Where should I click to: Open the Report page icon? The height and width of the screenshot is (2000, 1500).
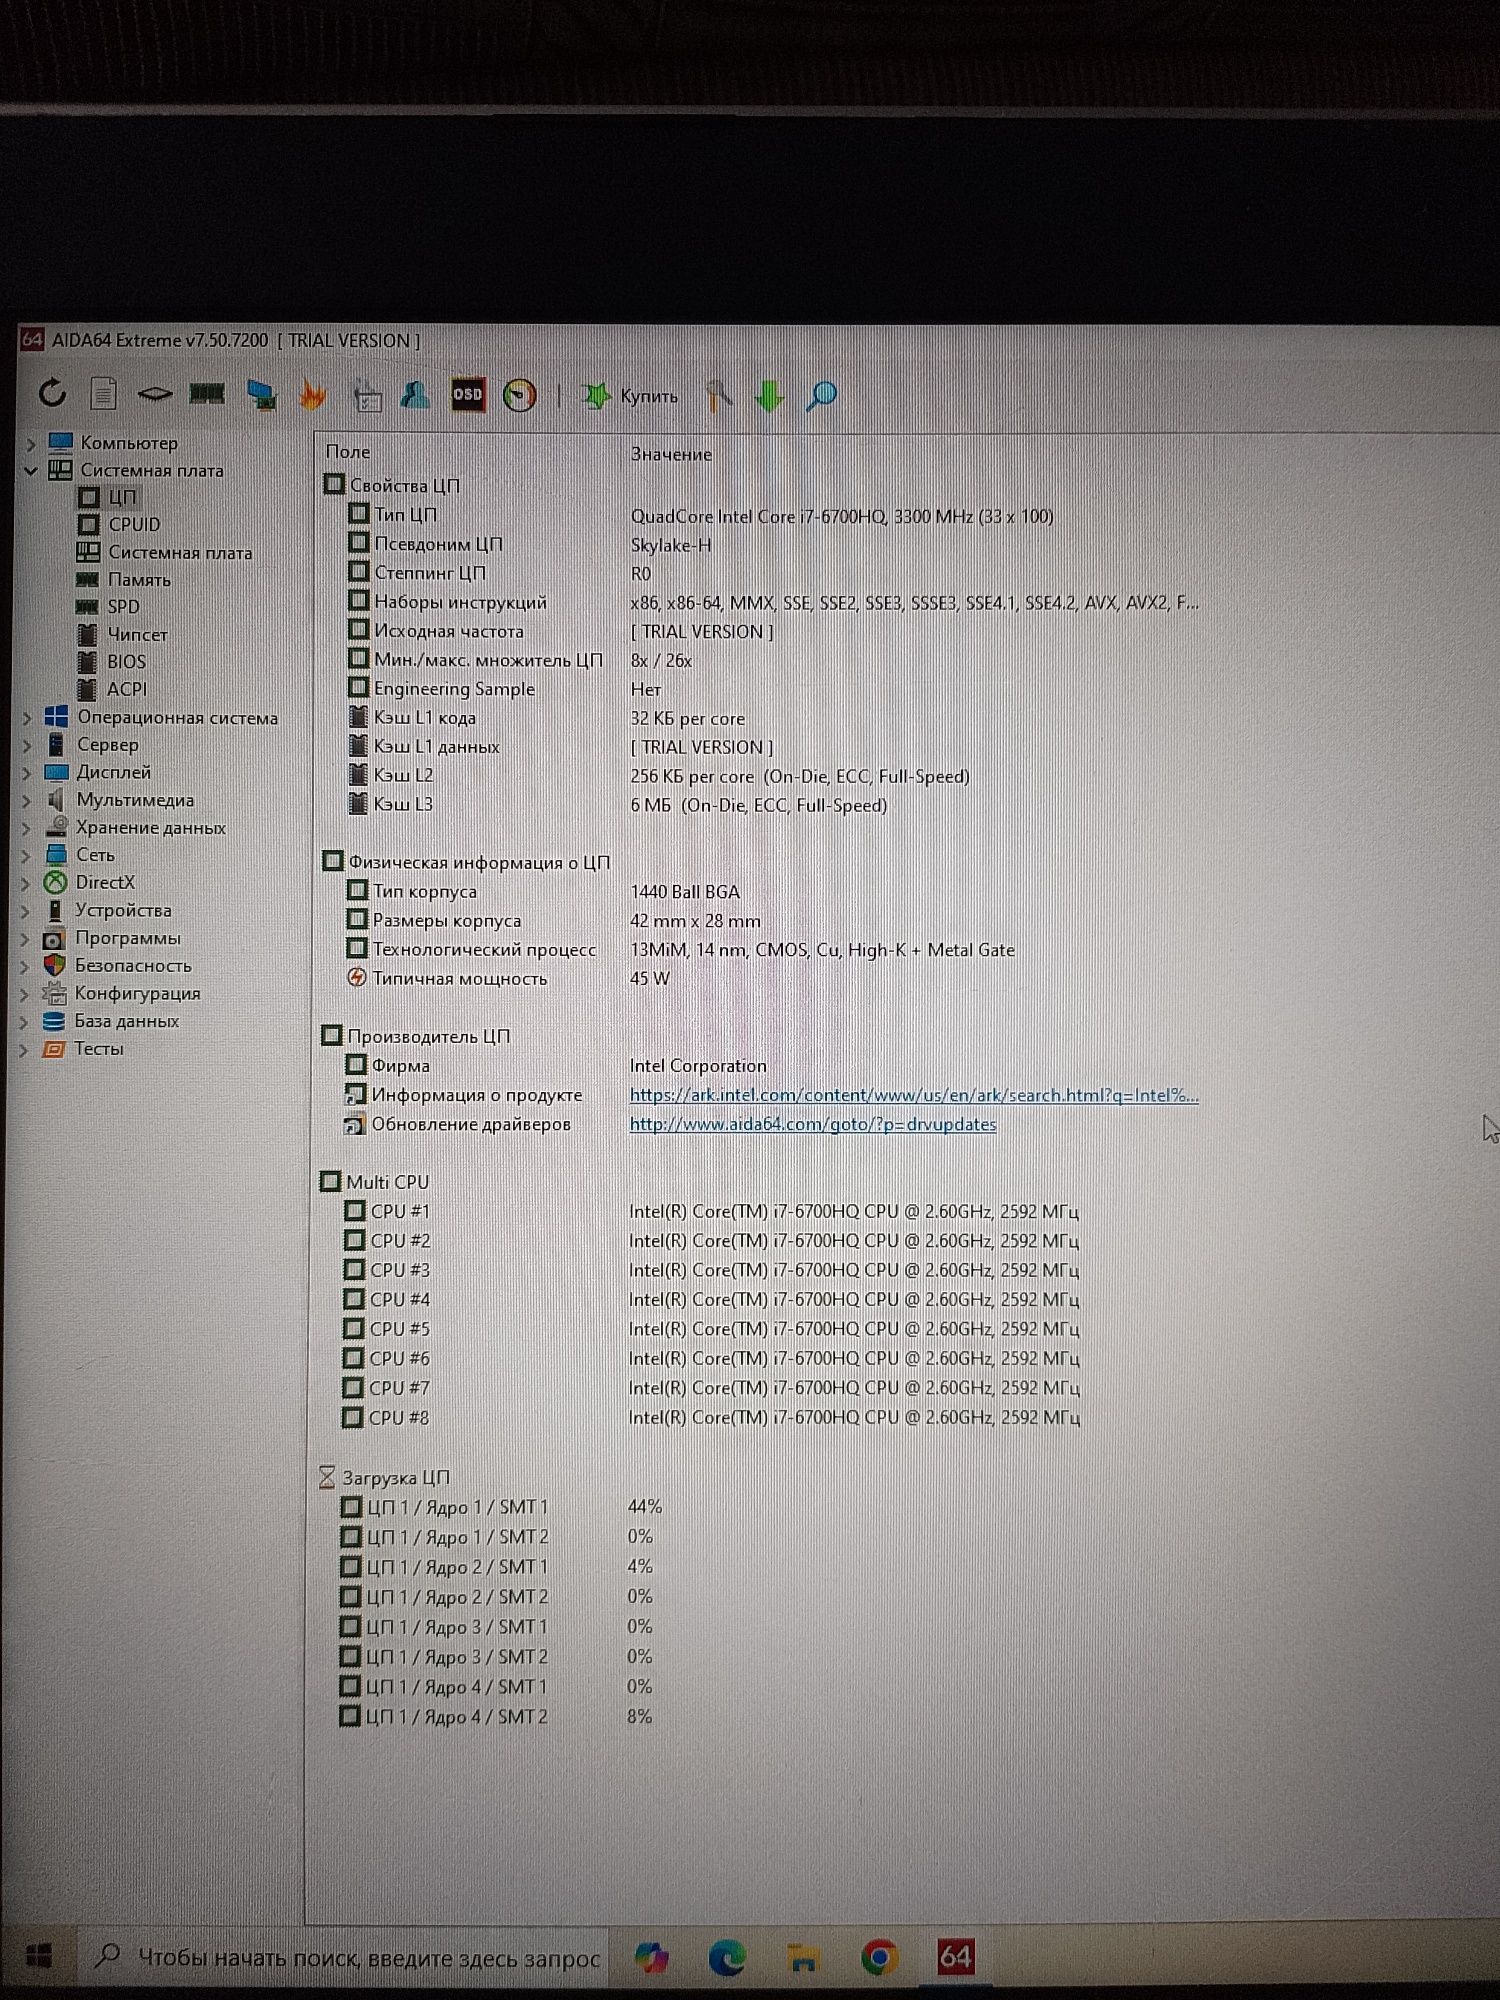pyautogui.click(x=103, y=393)
